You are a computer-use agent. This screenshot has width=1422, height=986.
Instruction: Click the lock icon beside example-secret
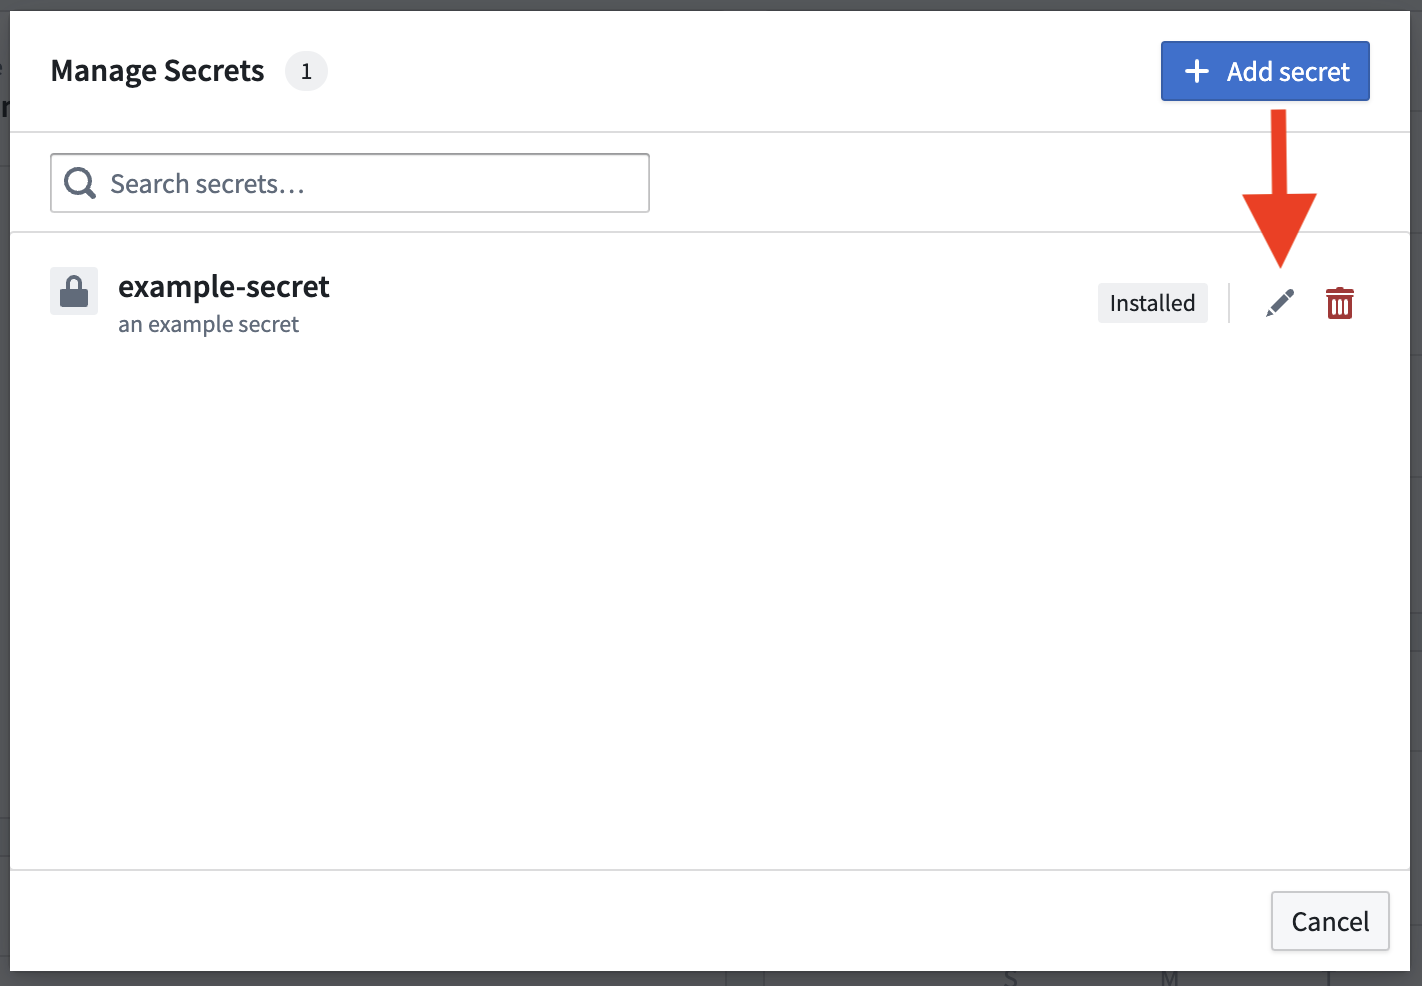(x=74, y=291)
